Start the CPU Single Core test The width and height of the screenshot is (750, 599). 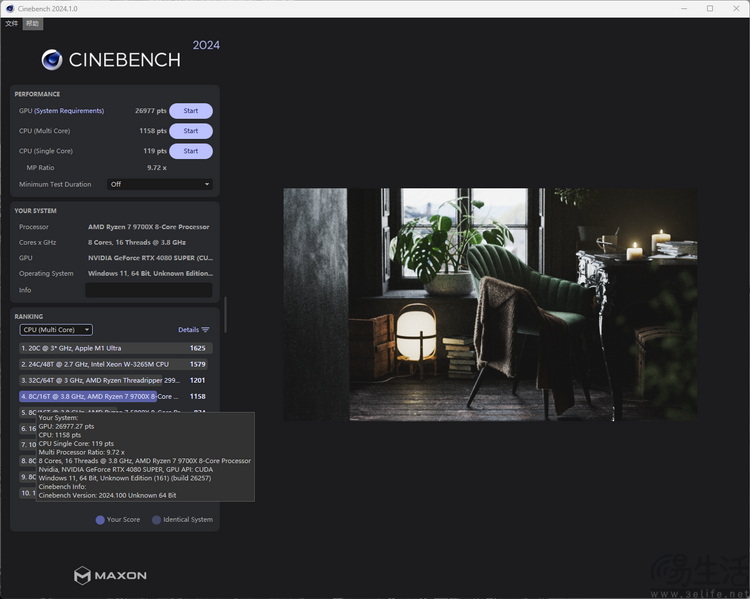click(x=191, y=151)
